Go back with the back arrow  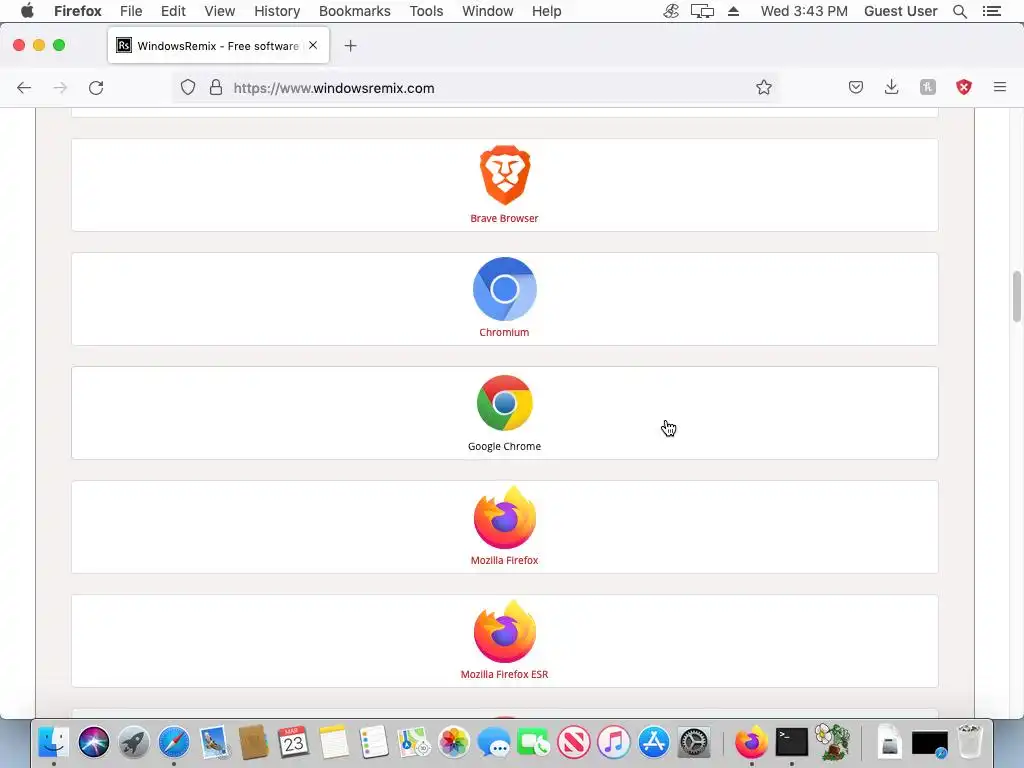24,88
